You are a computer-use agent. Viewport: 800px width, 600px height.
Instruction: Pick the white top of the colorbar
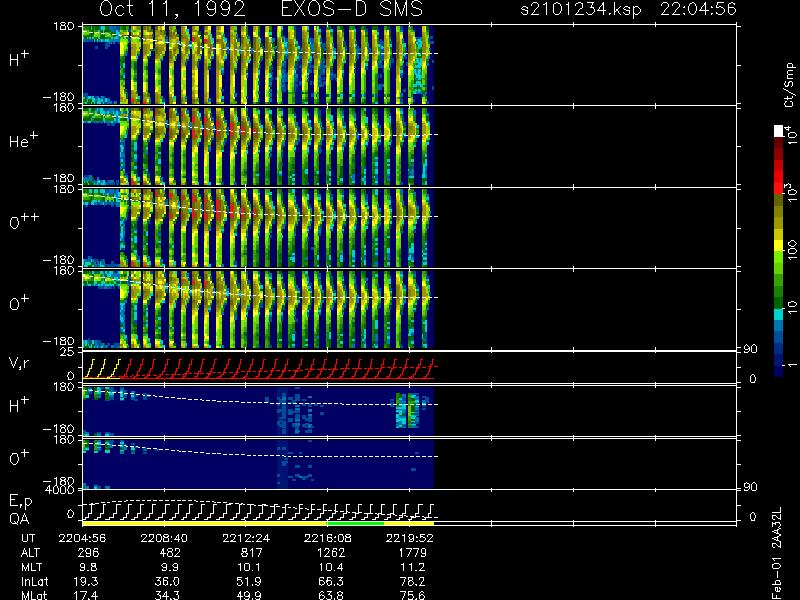tap(779, 131)
